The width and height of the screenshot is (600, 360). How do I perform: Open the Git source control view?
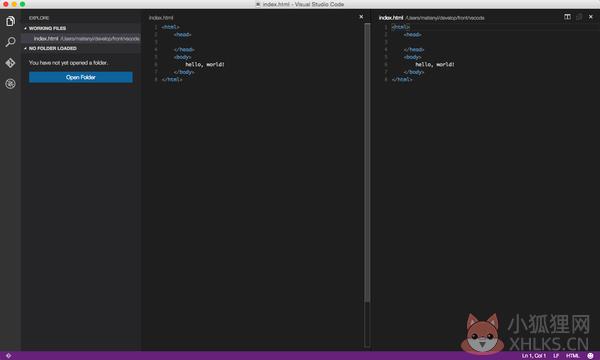point(10,63)
